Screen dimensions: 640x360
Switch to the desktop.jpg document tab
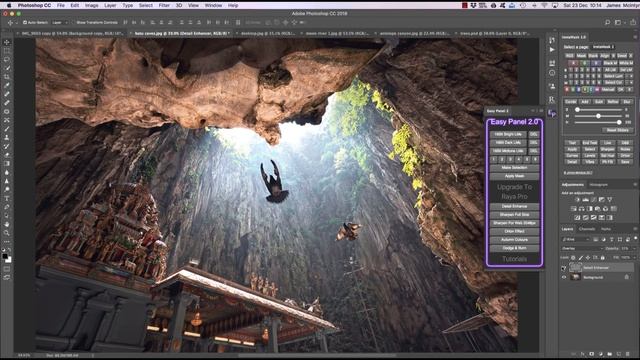[267, 33]
